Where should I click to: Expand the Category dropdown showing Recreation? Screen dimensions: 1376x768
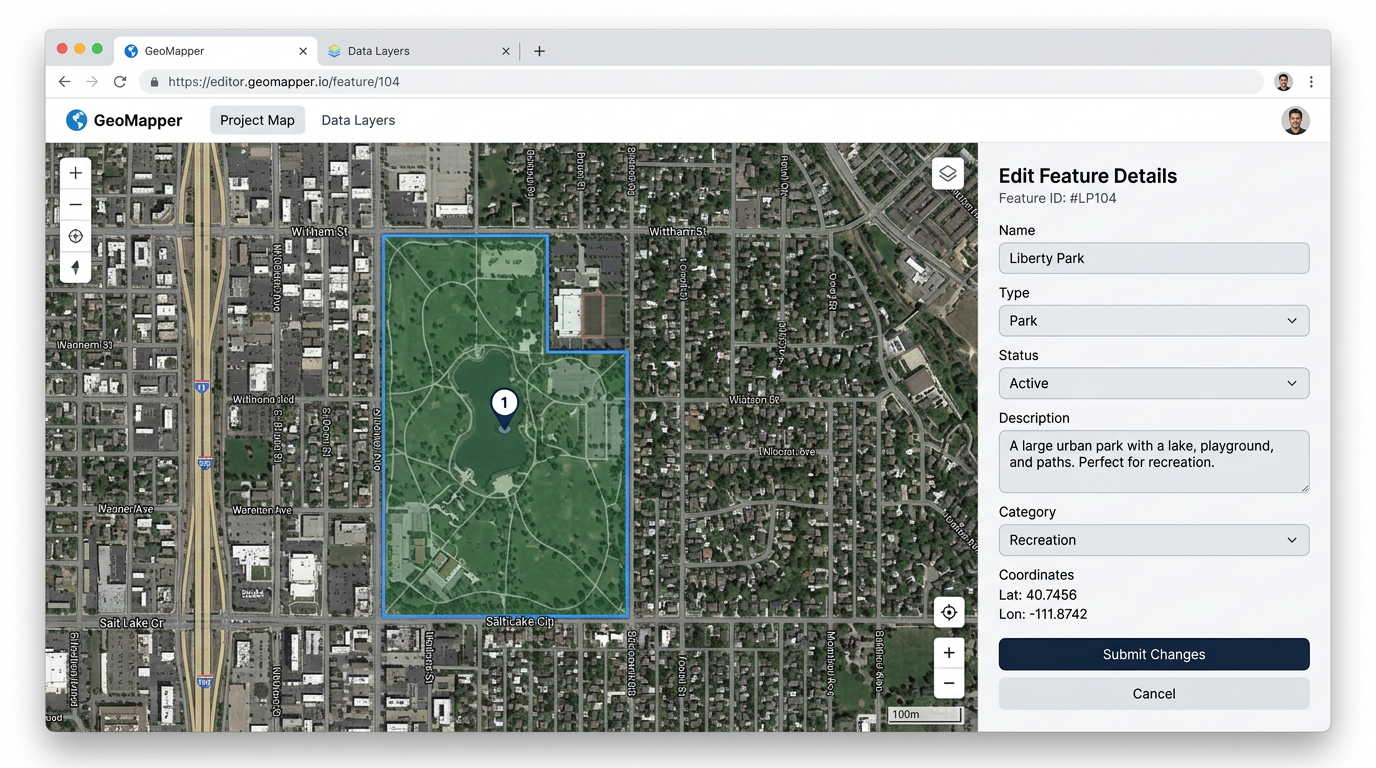[x=1153, y=540]
